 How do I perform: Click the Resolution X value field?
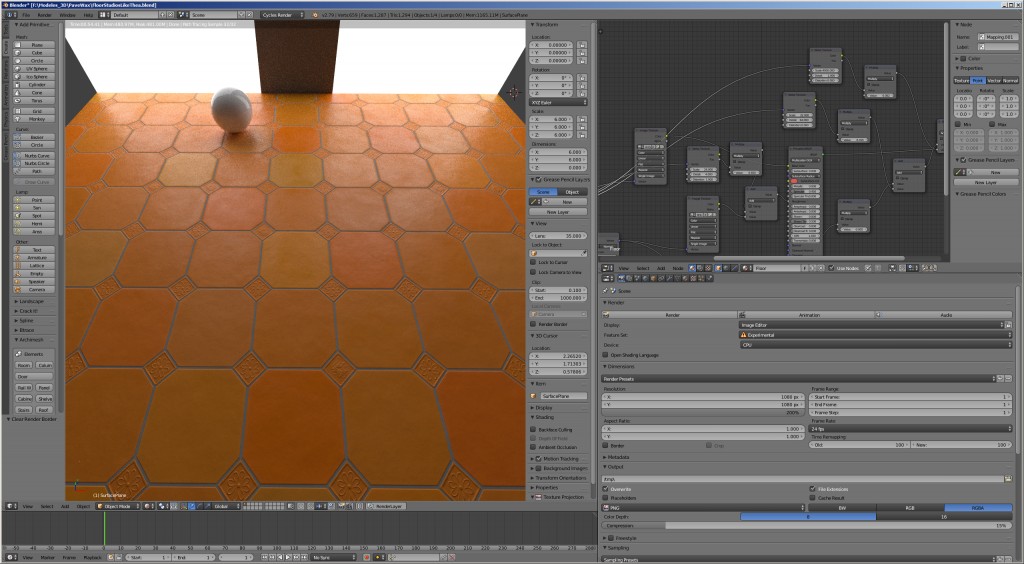(x=703, y=396)
